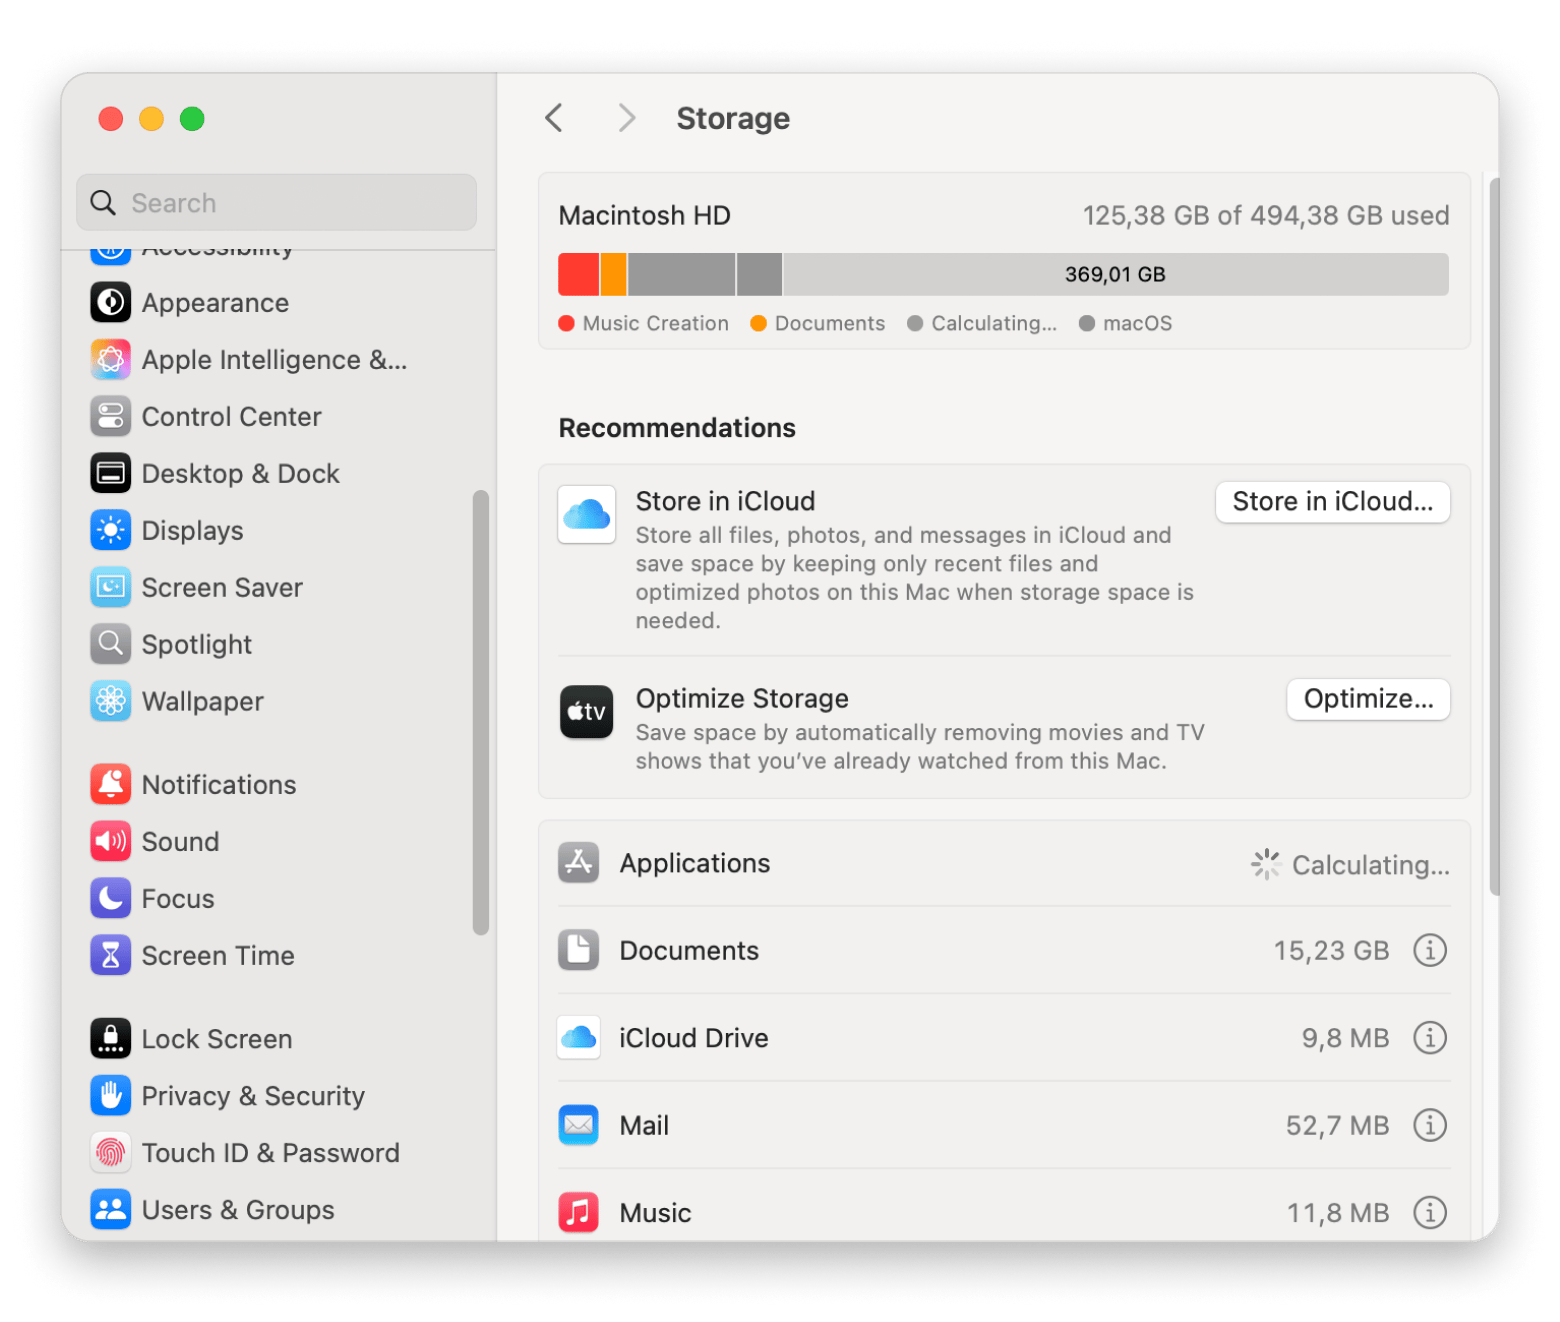Click the Mail envelope icon
The image size is (1560, 1322).
click(x=579, y=1125)
